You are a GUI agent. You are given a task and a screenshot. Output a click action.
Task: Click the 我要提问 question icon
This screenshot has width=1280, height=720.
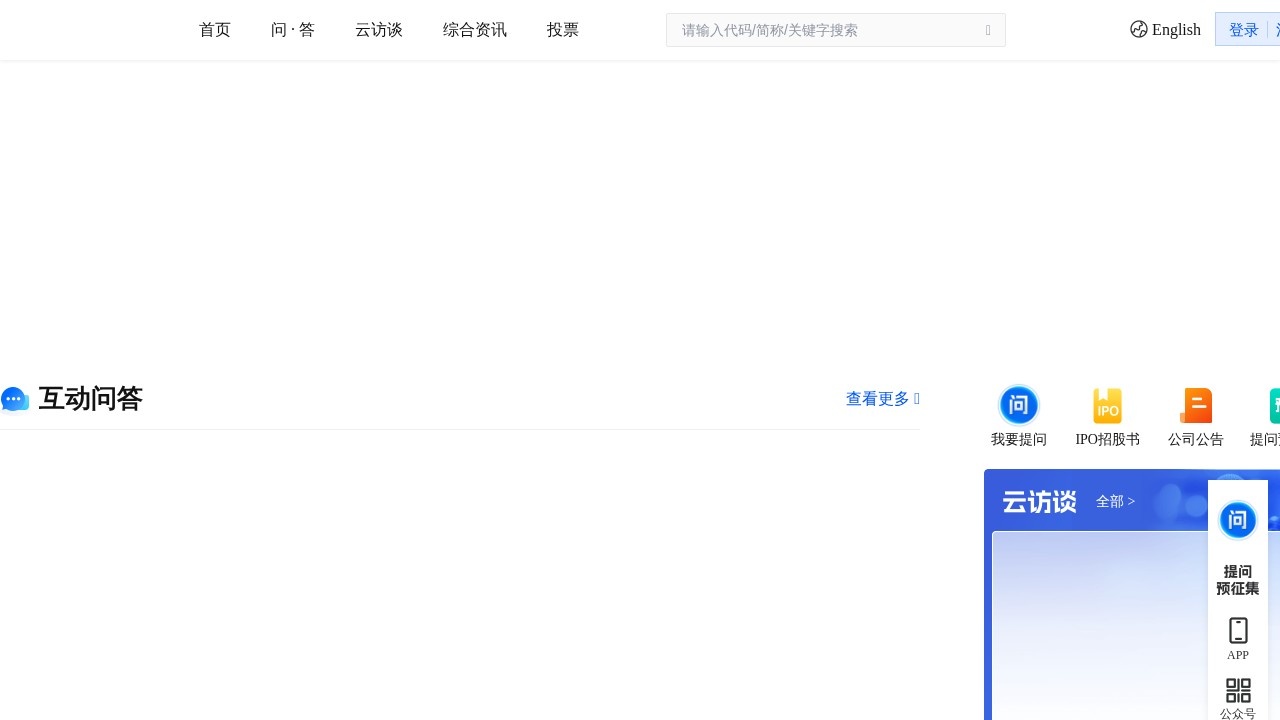tap(1018, 405)
